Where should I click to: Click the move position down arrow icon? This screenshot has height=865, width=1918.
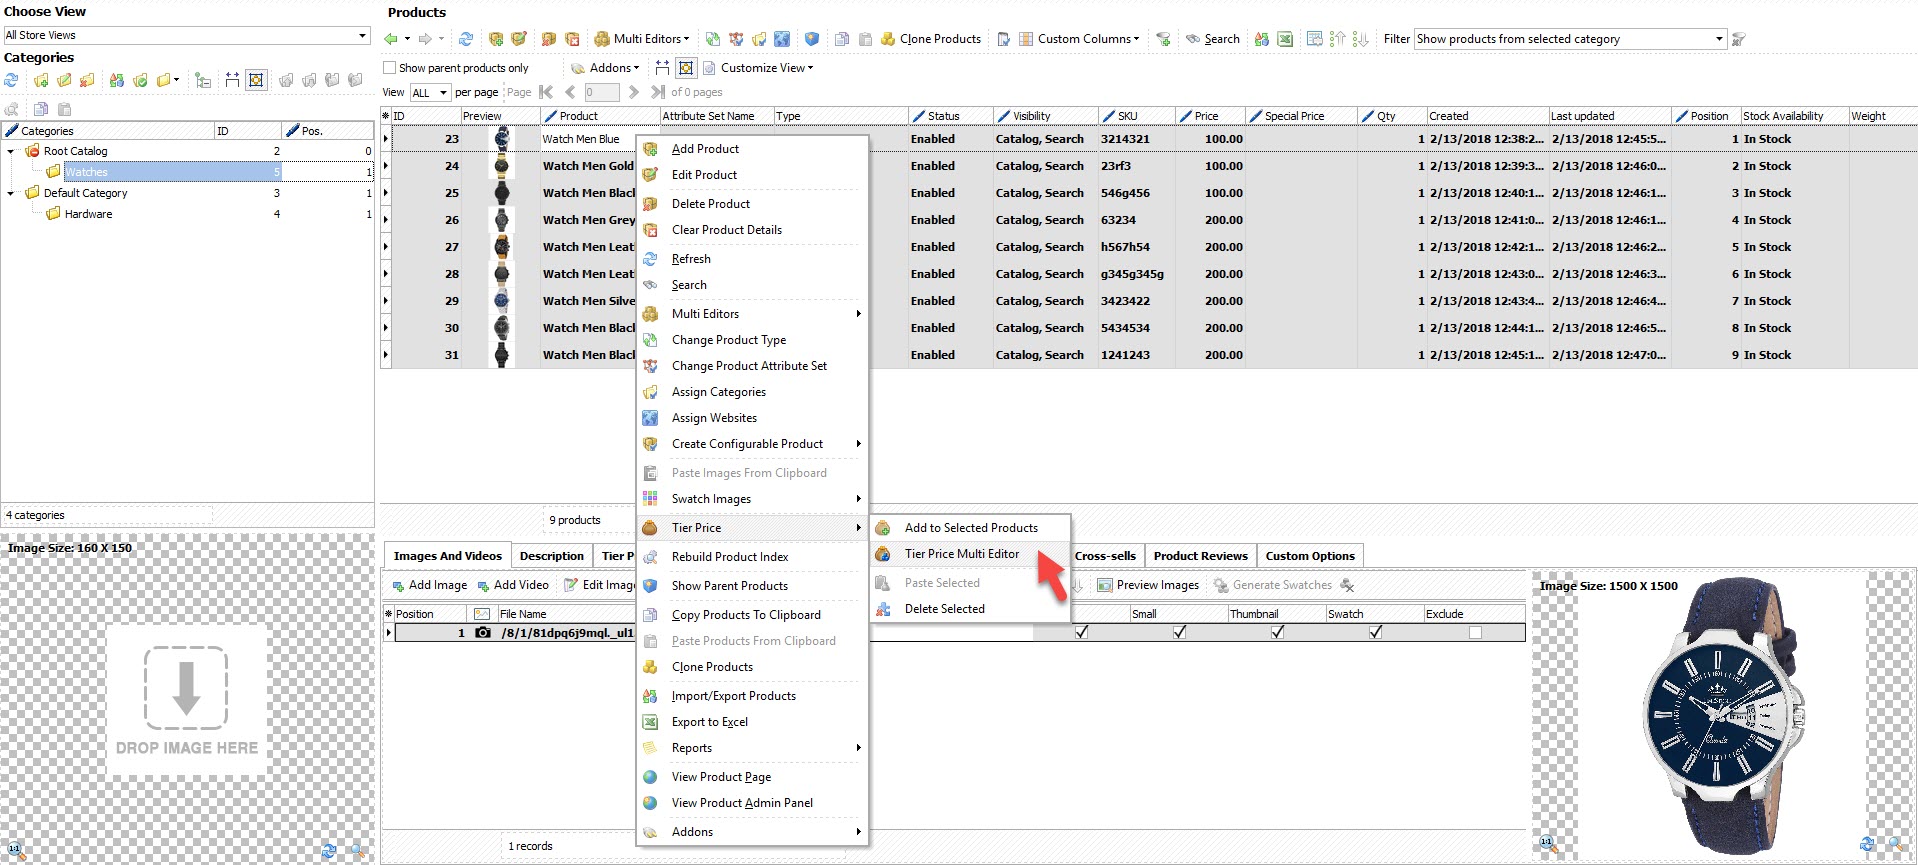1361,39
